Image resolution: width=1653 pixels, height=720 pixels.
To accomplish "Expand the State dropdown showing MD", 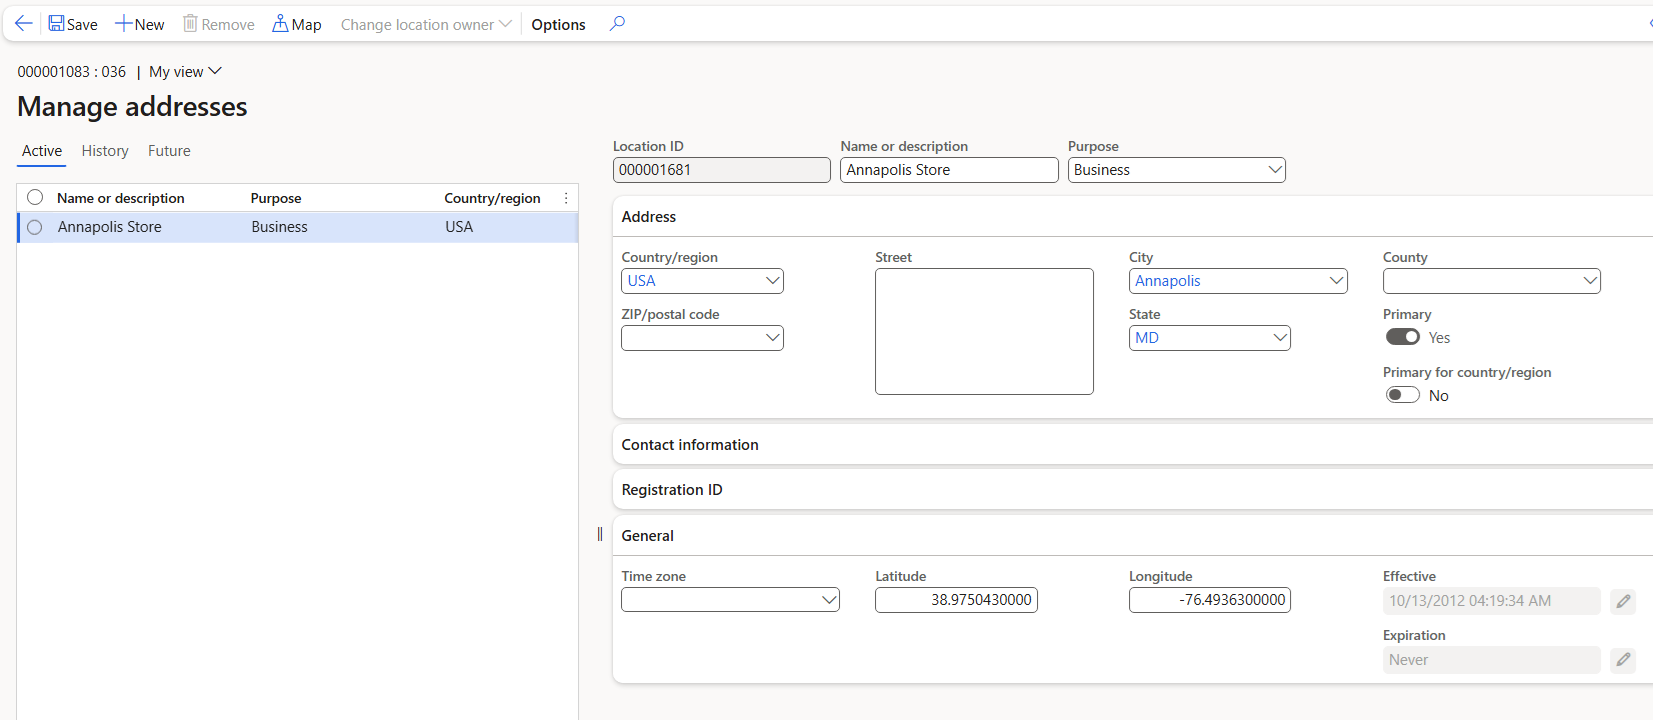I will coord(1279,338).
